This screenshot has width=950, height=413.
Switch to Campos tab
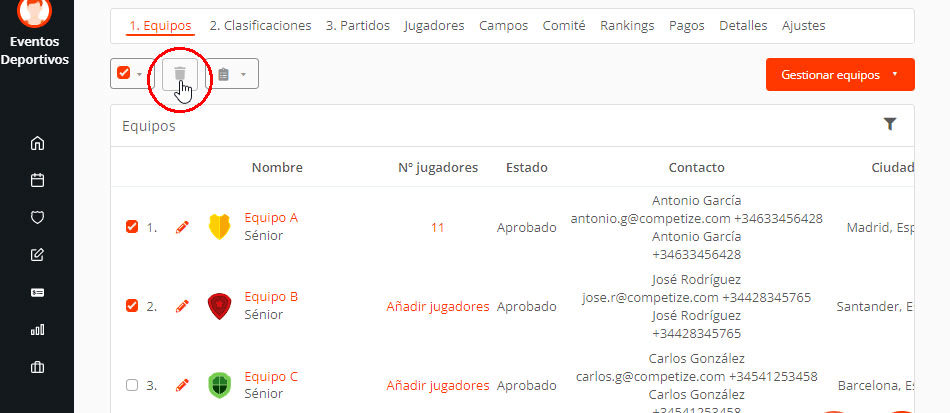click(503, 25)
